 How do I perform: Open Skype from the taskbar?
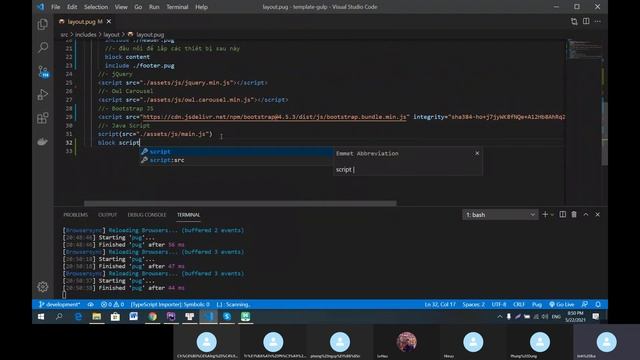(227, 317)
